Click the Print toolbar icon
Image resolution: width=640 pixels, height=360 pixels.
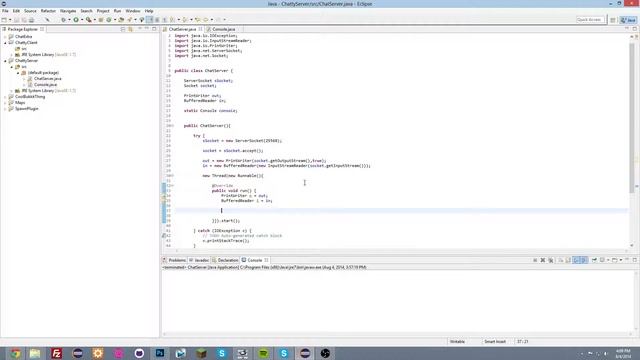coord(31,20)
